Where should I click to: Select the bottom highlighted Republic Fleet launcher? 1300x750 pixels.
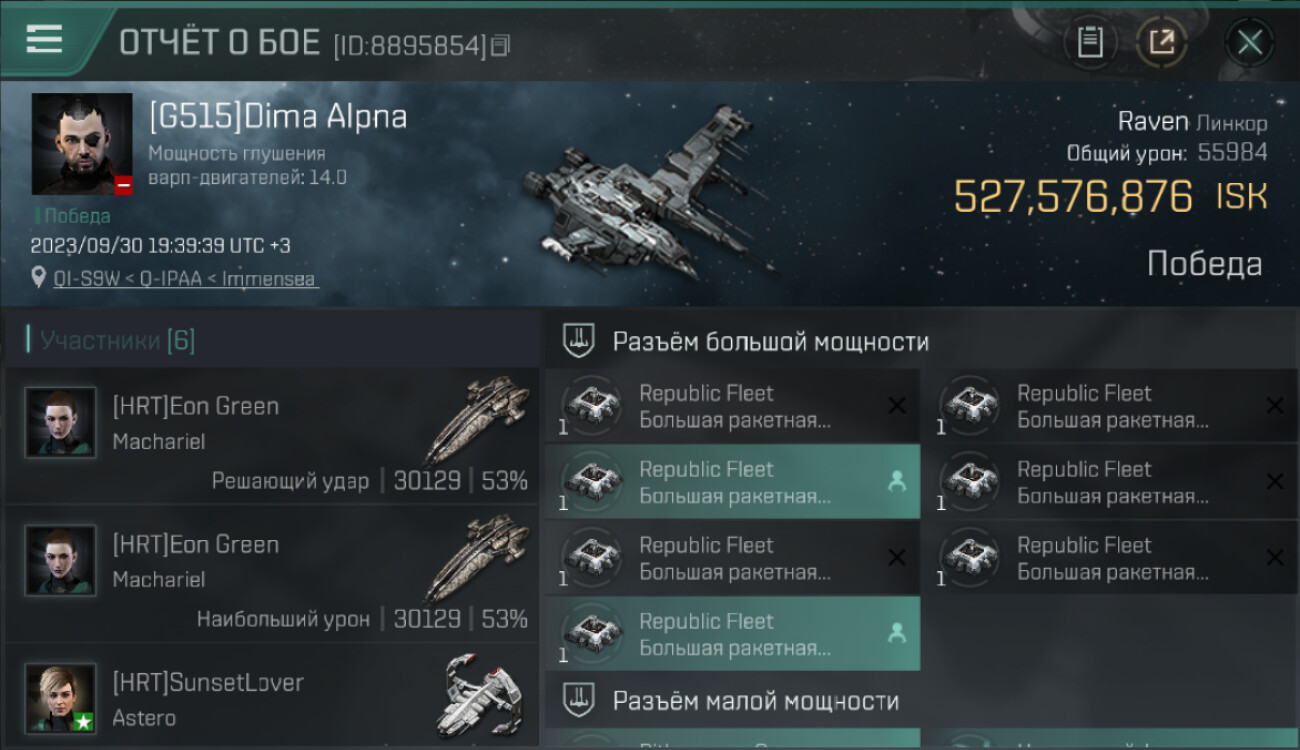click(x=733, y=634)
